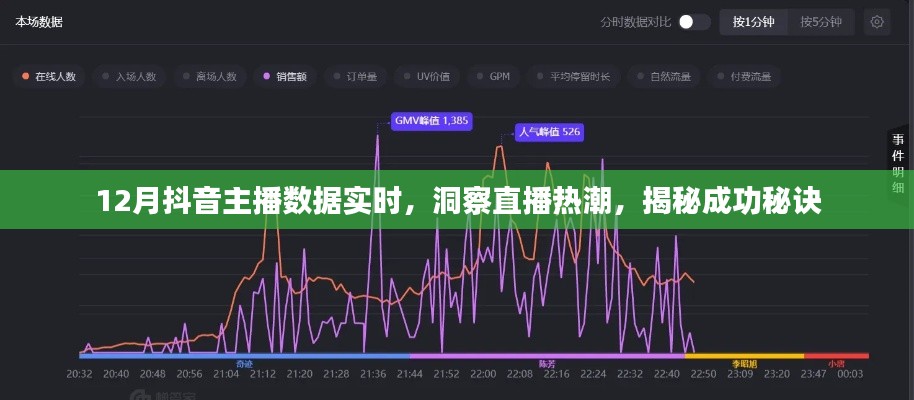Image resolution: width=914 pixels, height=400 pixels.
Task: Select the blue 奇迹 timeline segment
Action: coord(245,355)
